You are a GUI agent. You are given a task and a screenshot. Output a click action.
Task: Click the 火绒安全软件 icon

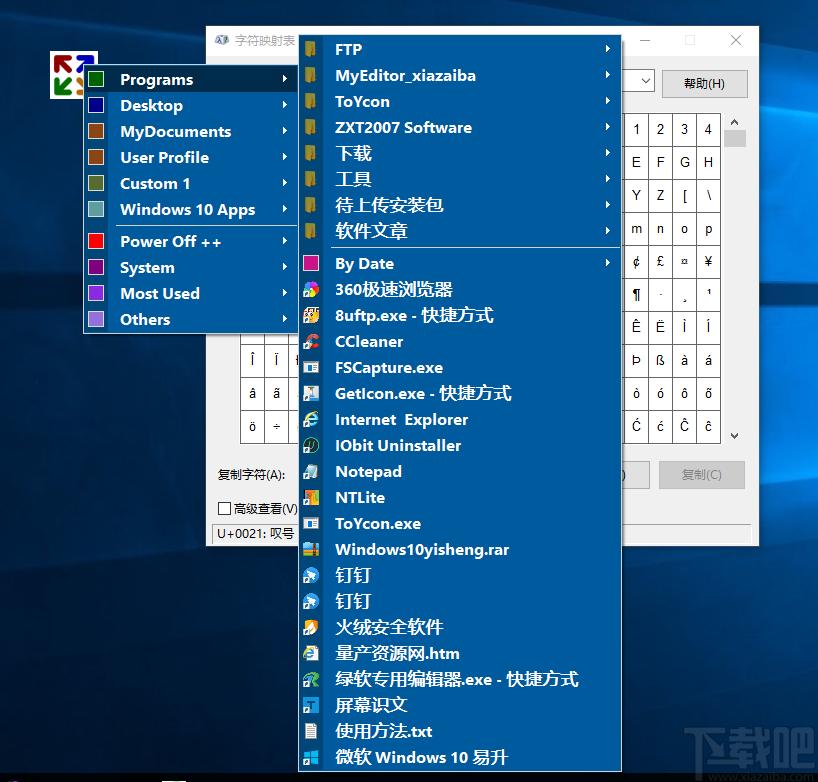[311, 627]
